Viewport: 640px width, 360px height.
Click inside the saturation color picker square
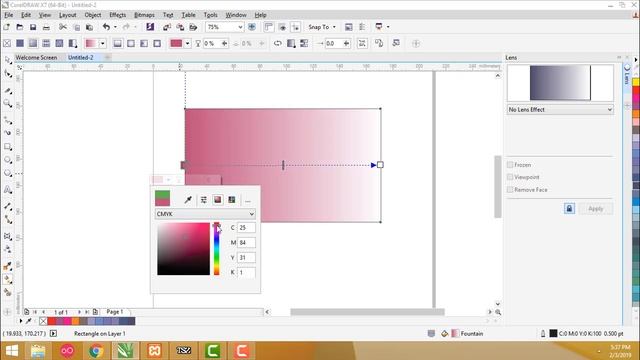pyautogui.click(x=183, y=249)
